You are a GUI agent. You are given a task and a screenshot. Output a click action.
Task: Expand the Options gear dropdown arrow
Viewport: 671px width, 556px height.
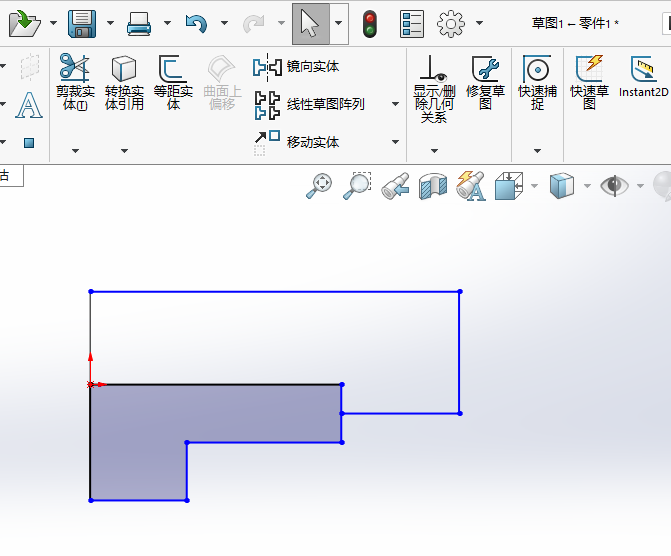(x=480, y=23)
